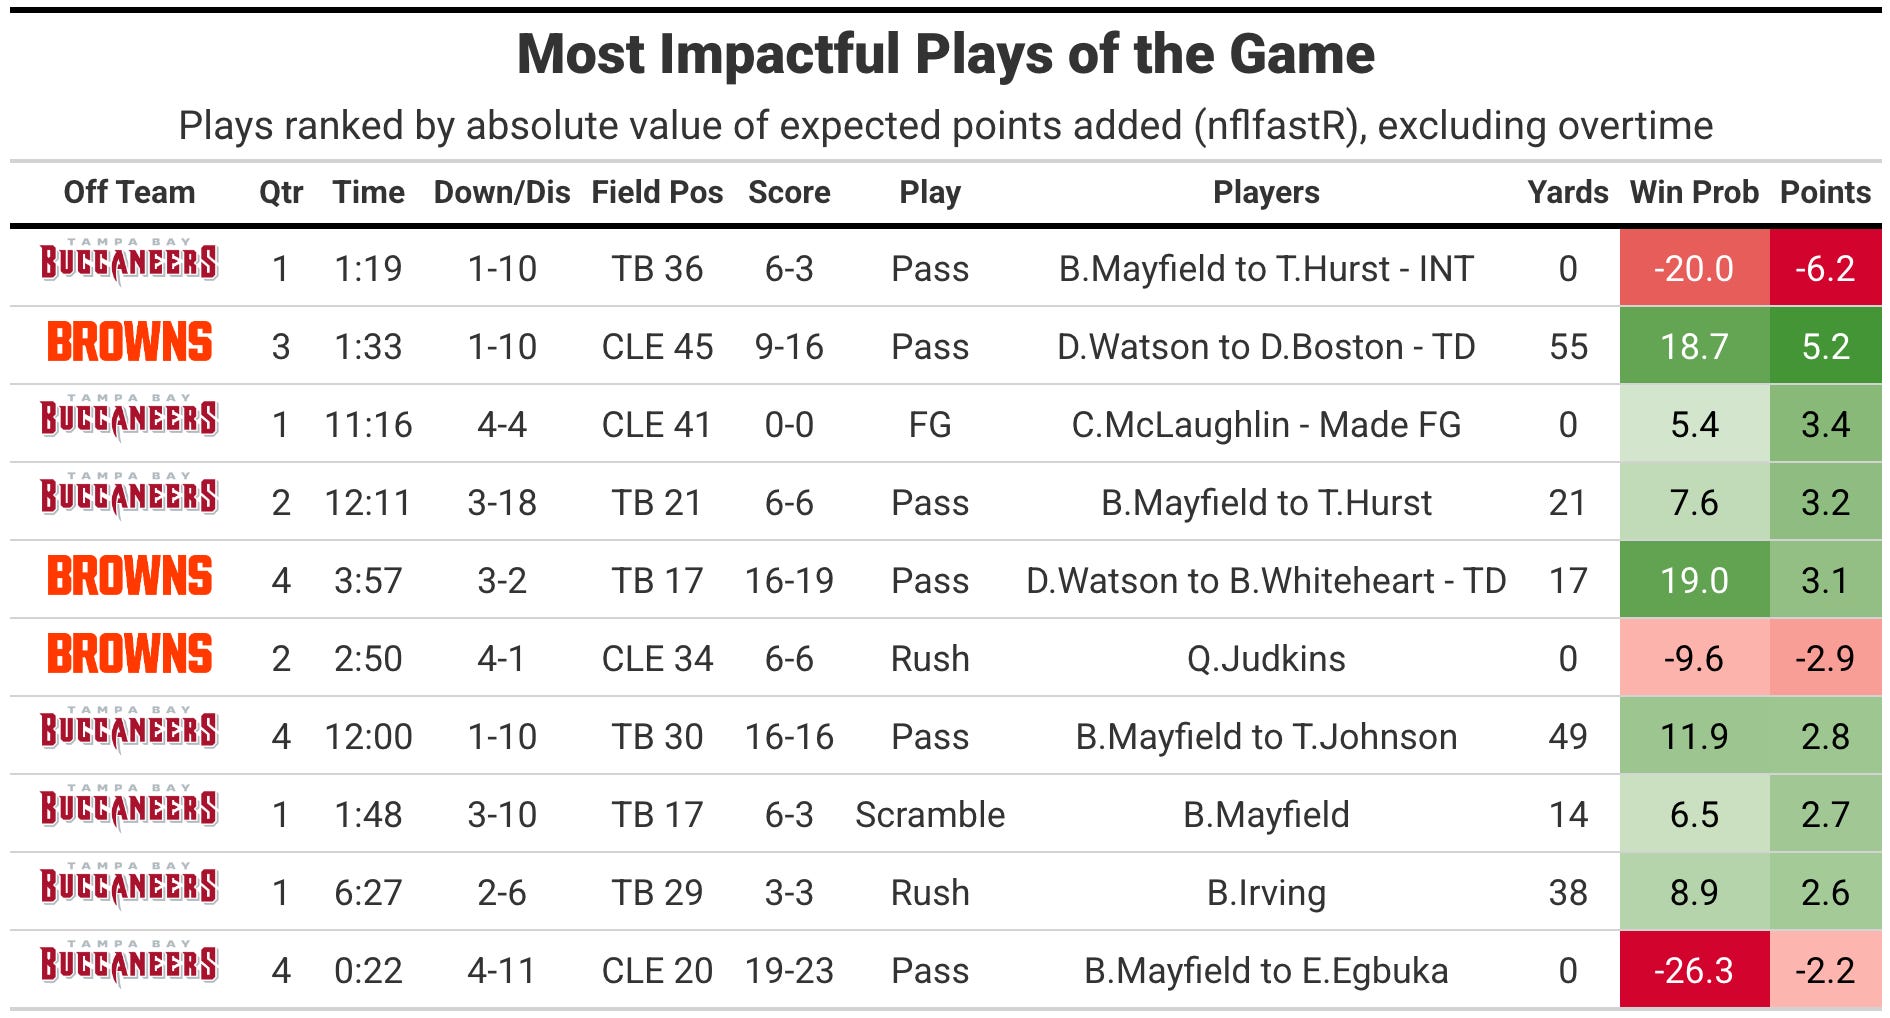Screen dimensions: 1890x1018
Task: Select the Points column header
Action: (1825, 192)
